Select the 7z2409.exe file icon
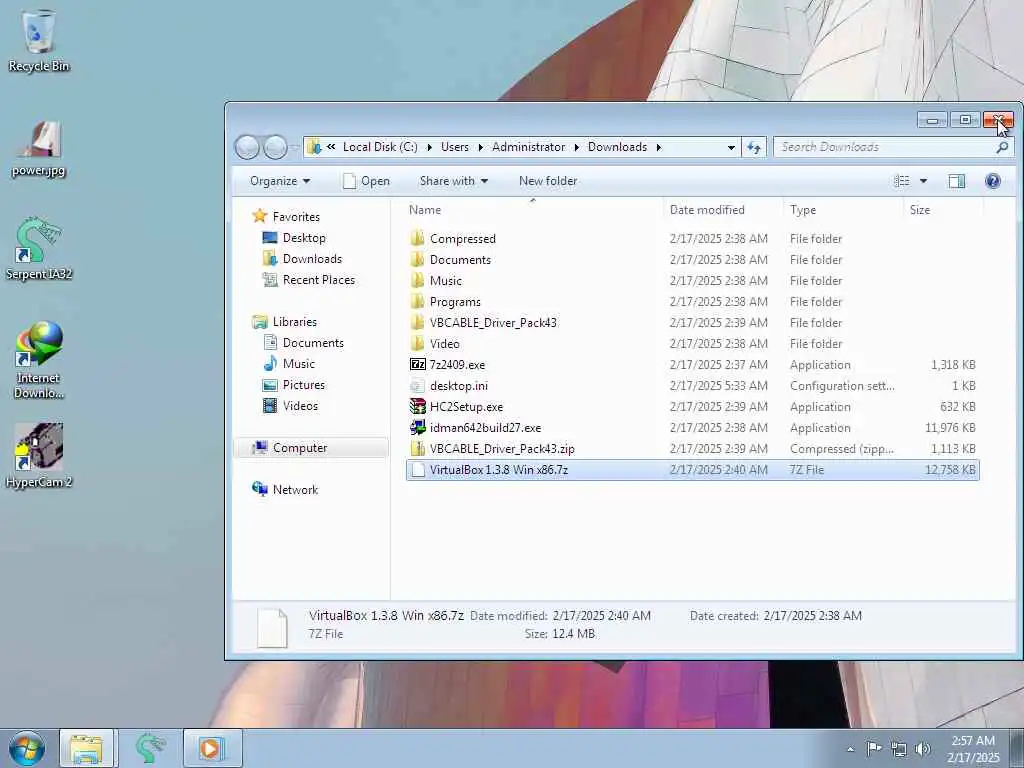Screen dimensions: 1024x768 click(x=418, y=364)
